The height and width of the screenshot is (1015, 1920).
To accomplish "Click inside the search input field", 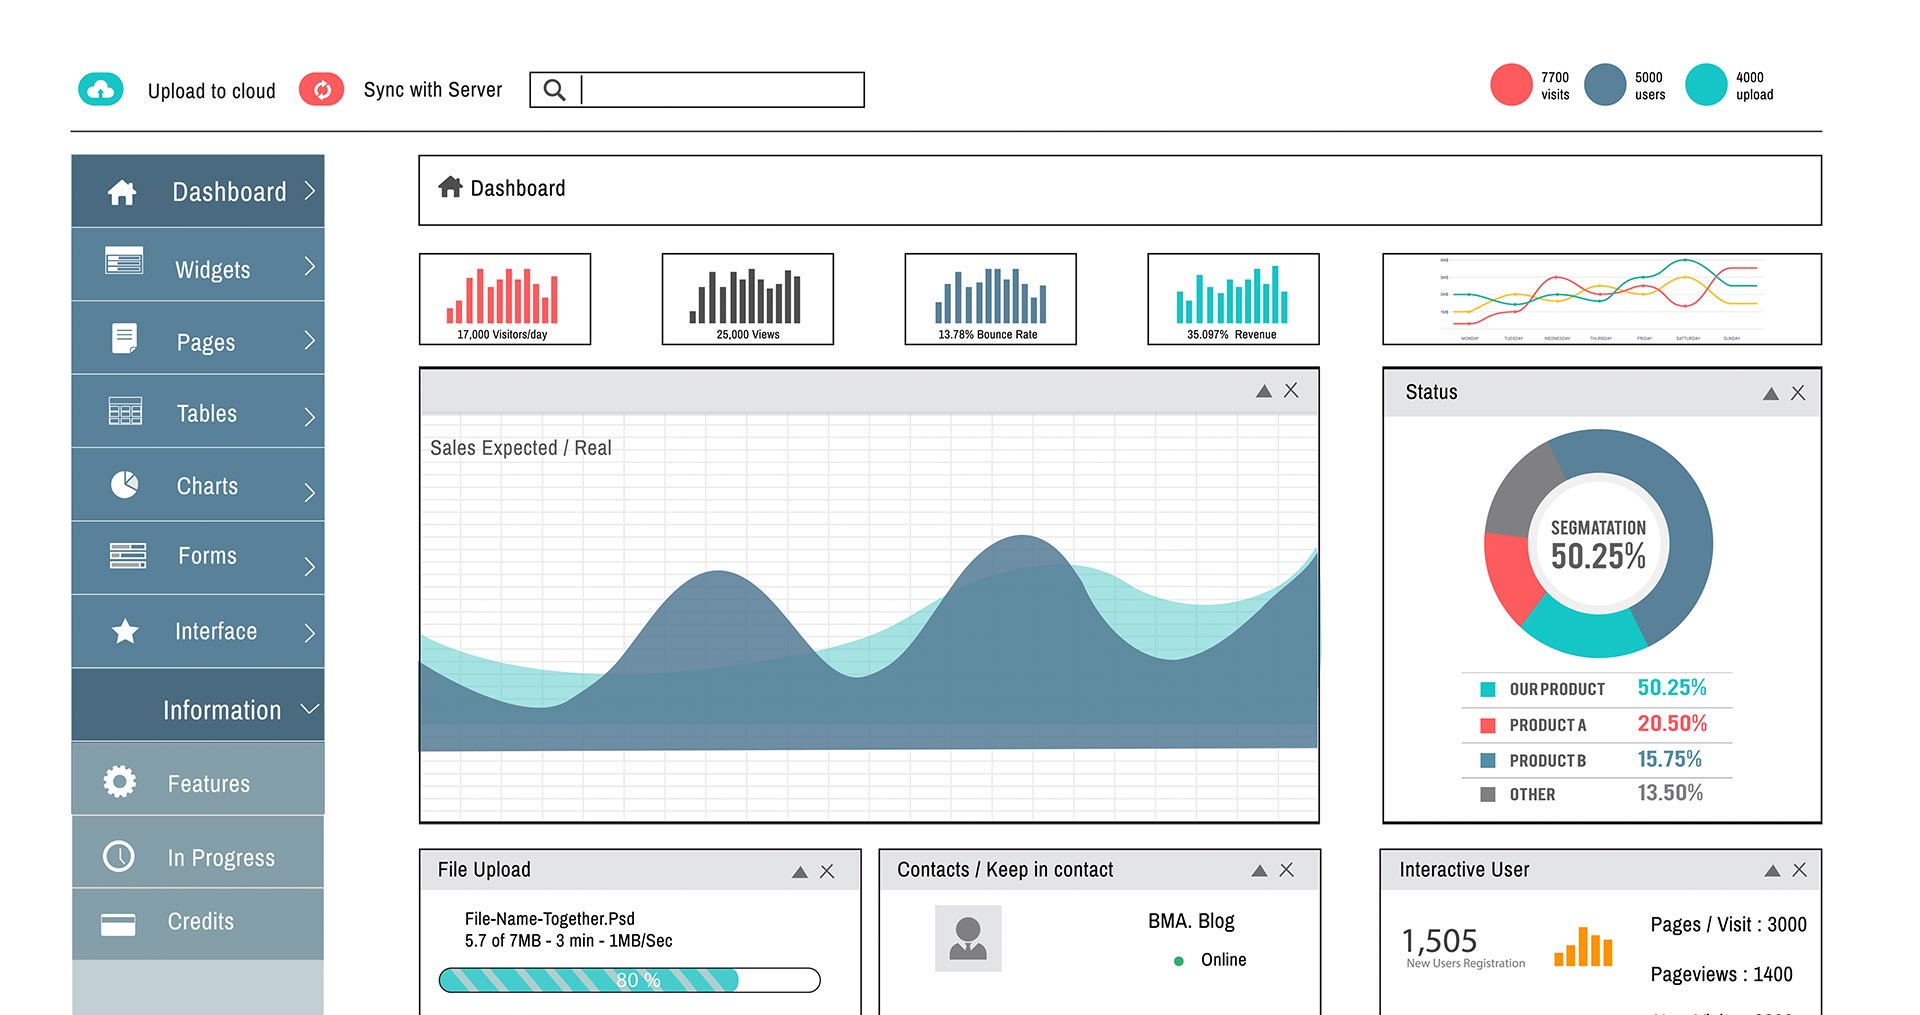I will pos(720,90).
